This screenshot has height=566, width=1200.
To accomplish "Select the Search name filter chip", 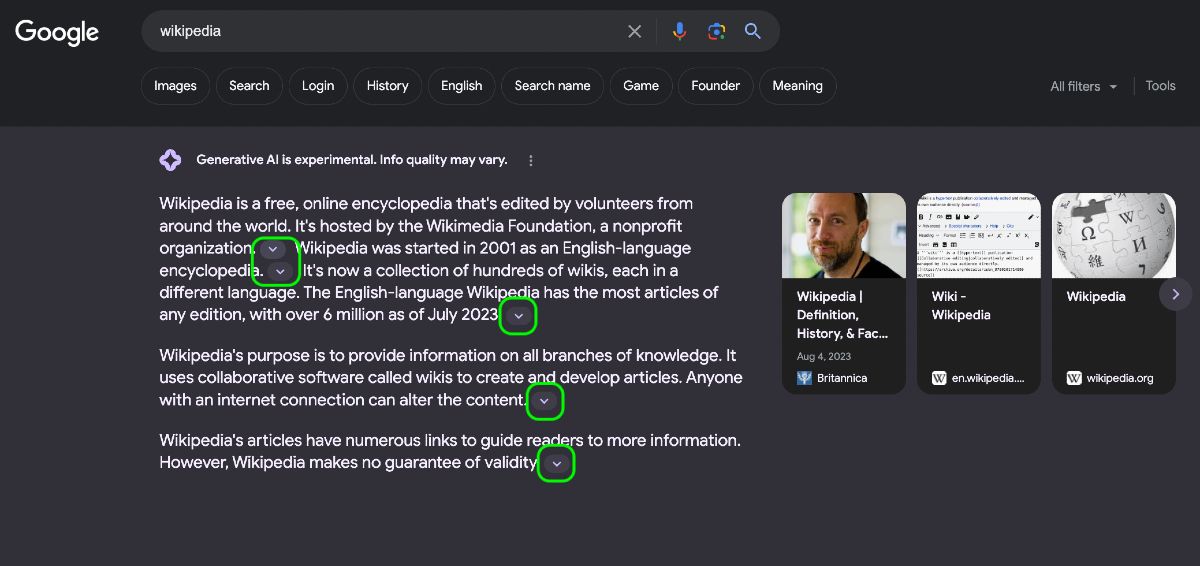I will tap(553, 86).
